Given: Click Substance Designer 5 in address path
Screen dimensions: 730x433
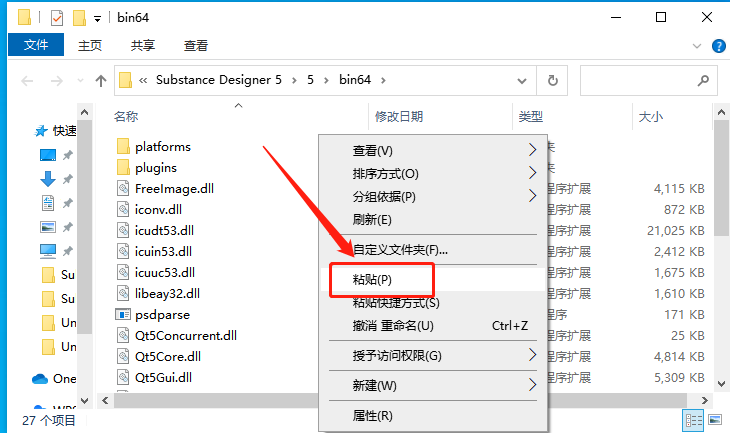Looking at the screenshot, I should (x=219, y=80).
